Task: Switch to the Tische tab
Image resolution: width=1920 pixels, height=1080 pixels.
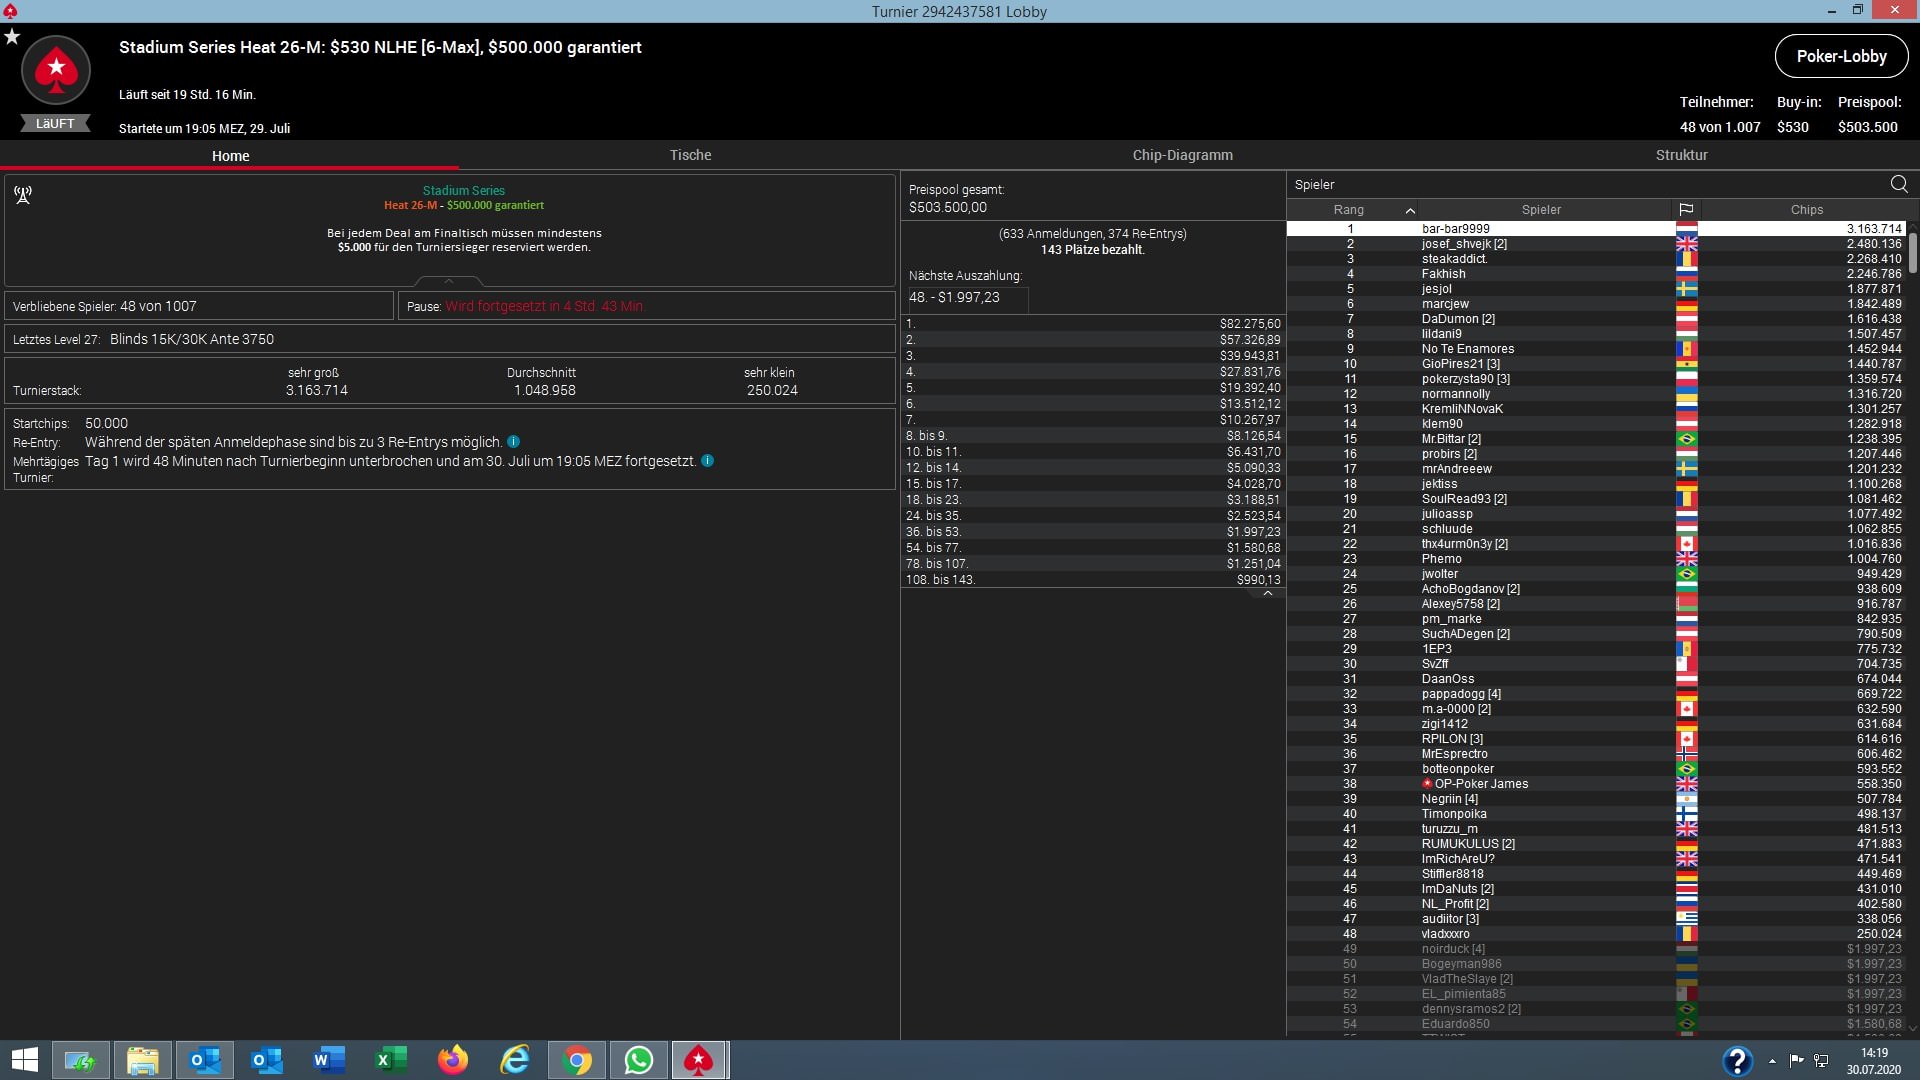Action: [x=690, y=155]
